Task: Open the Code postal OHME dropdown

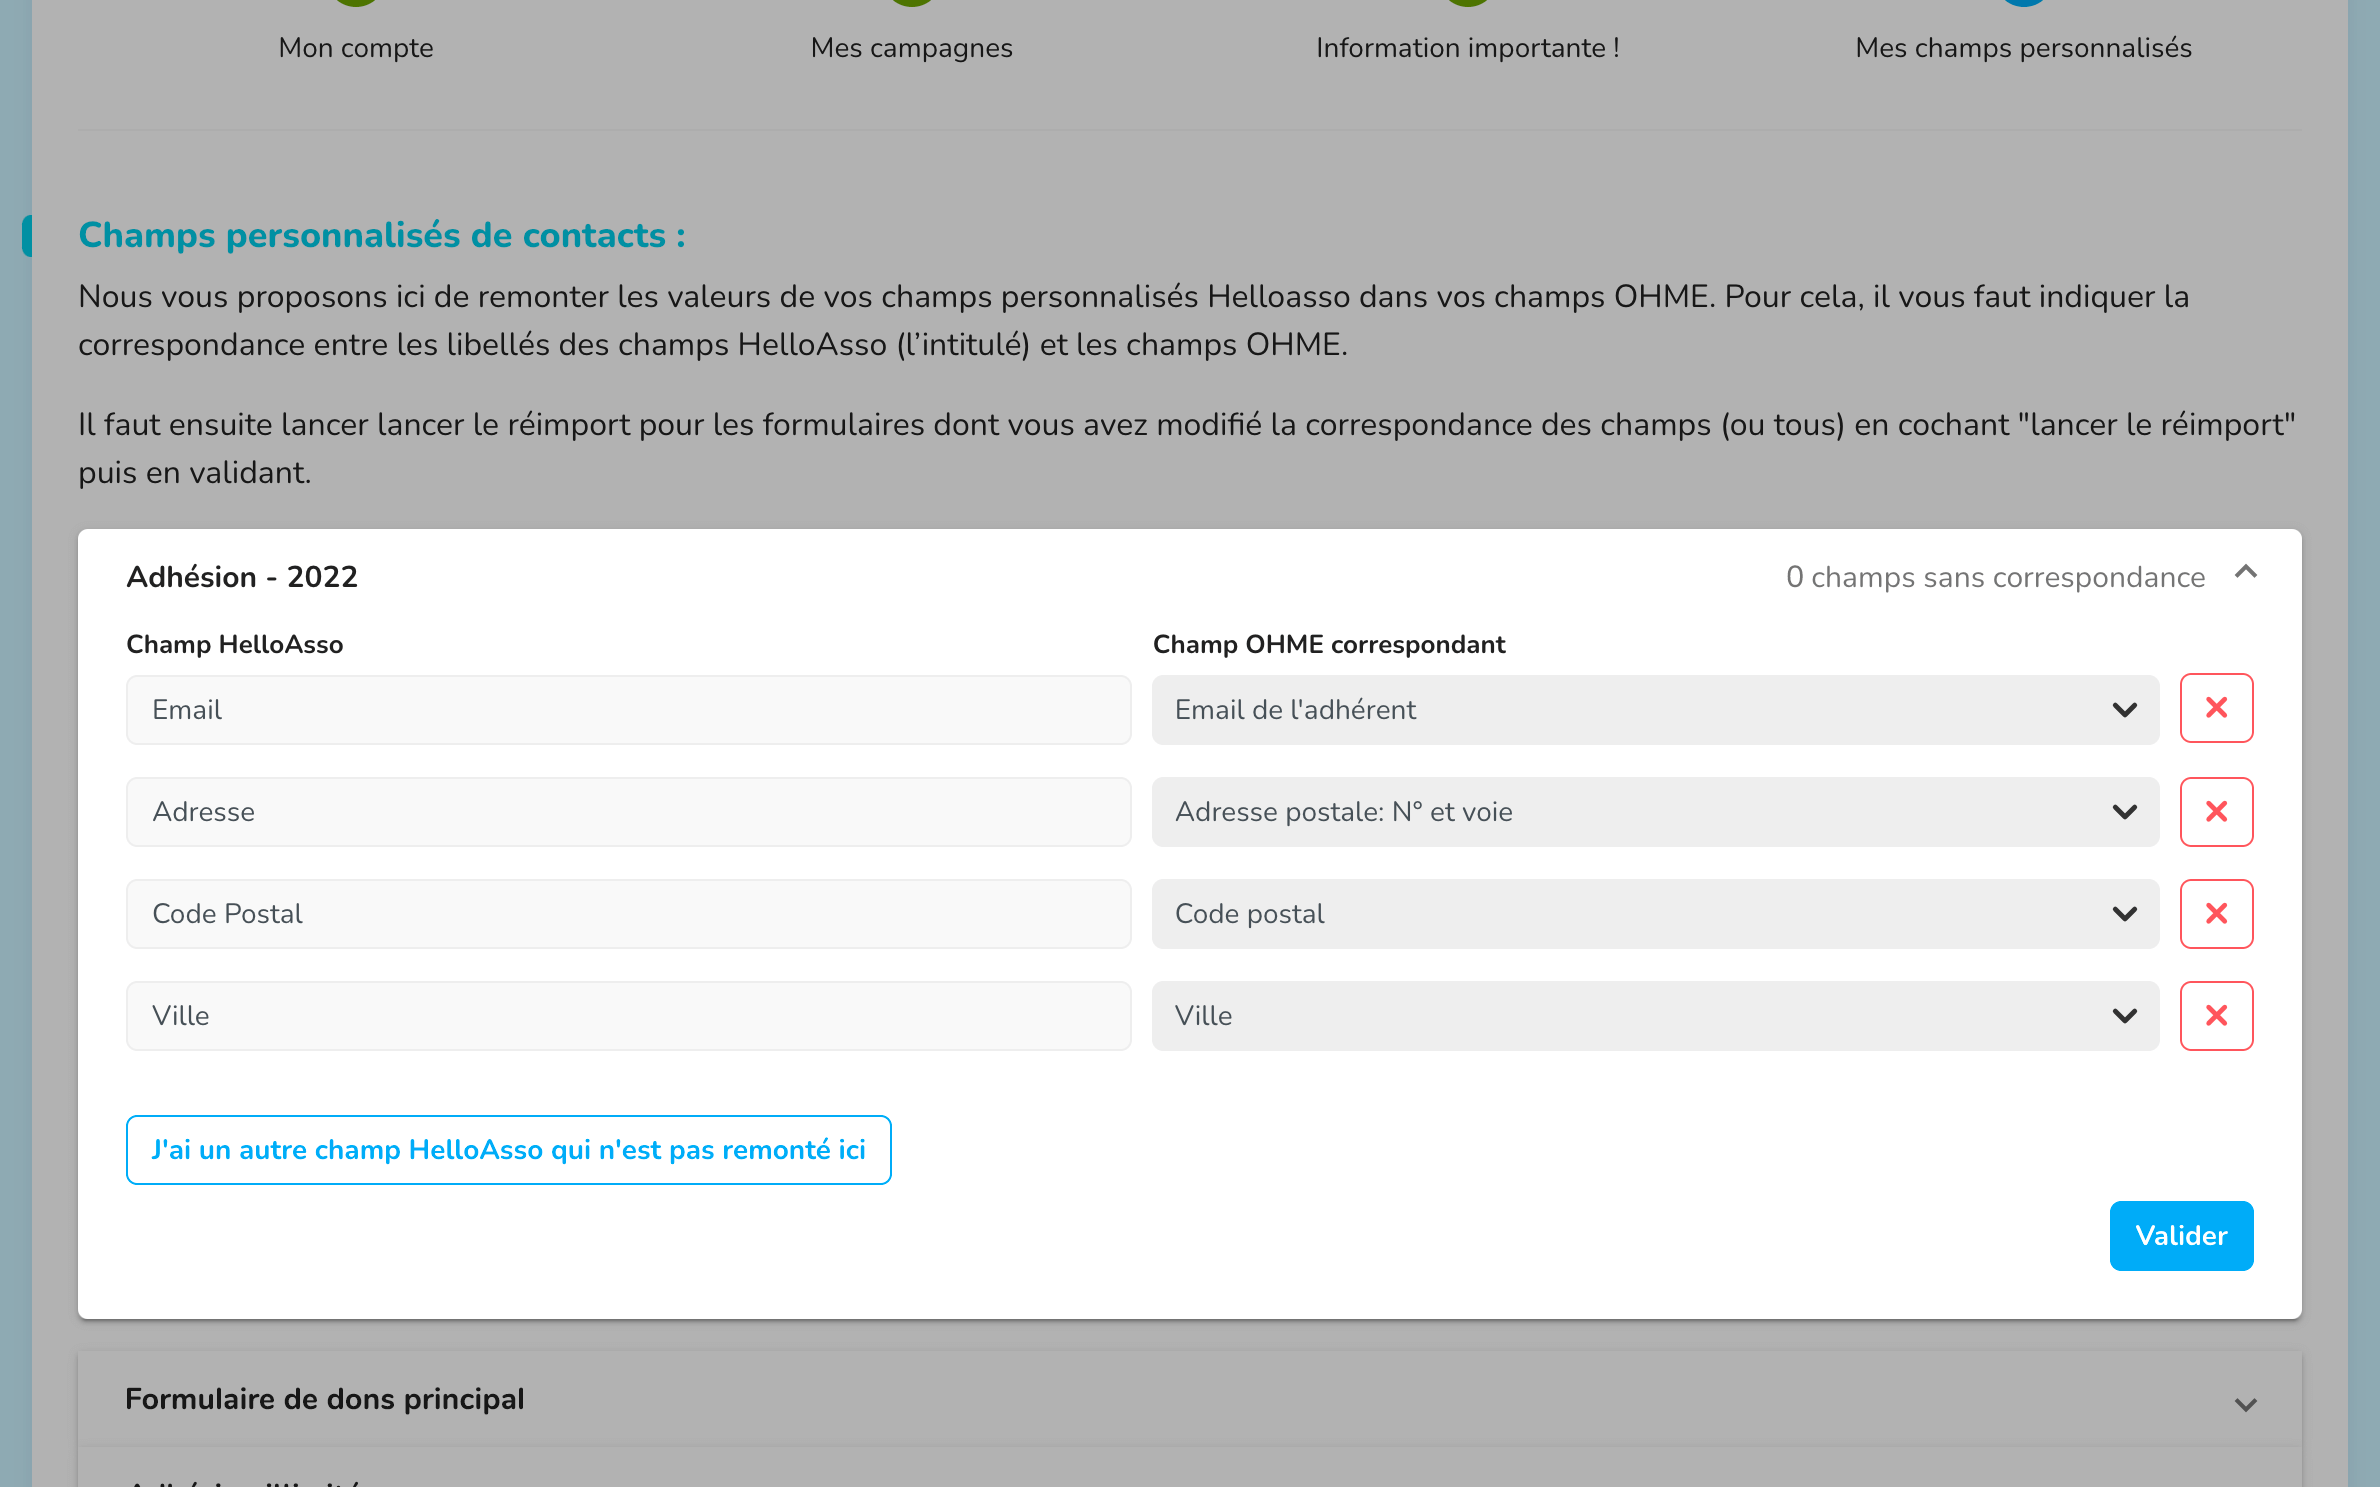Action: click(x=1654, y=913)
